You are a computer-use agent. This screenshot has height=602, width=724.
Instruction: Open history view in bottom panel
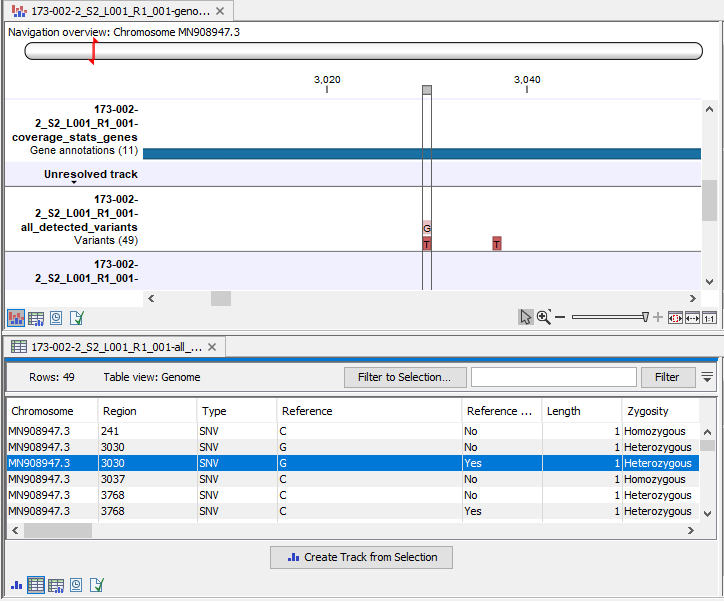[x=76, y=585]
